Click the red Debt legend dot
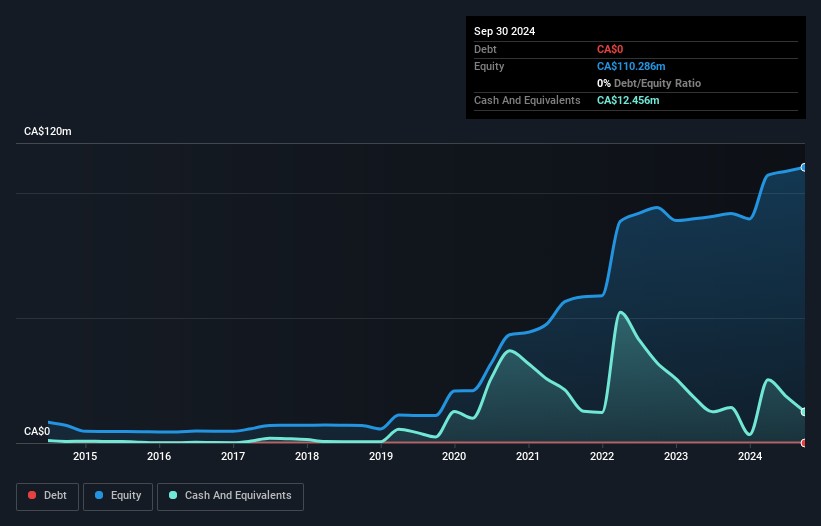The height and width of the screenshot is (526, 821). pyautogui.click(x=32, y=496)
